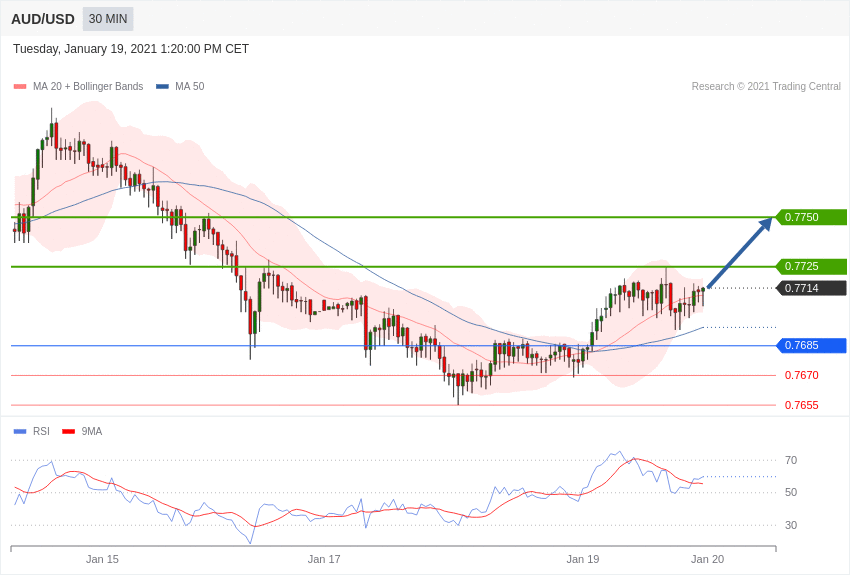Viewport: 850px width, 576px height.
Task: Click the MA 50 legend color swatch
Action: click(x=163, y=87)
